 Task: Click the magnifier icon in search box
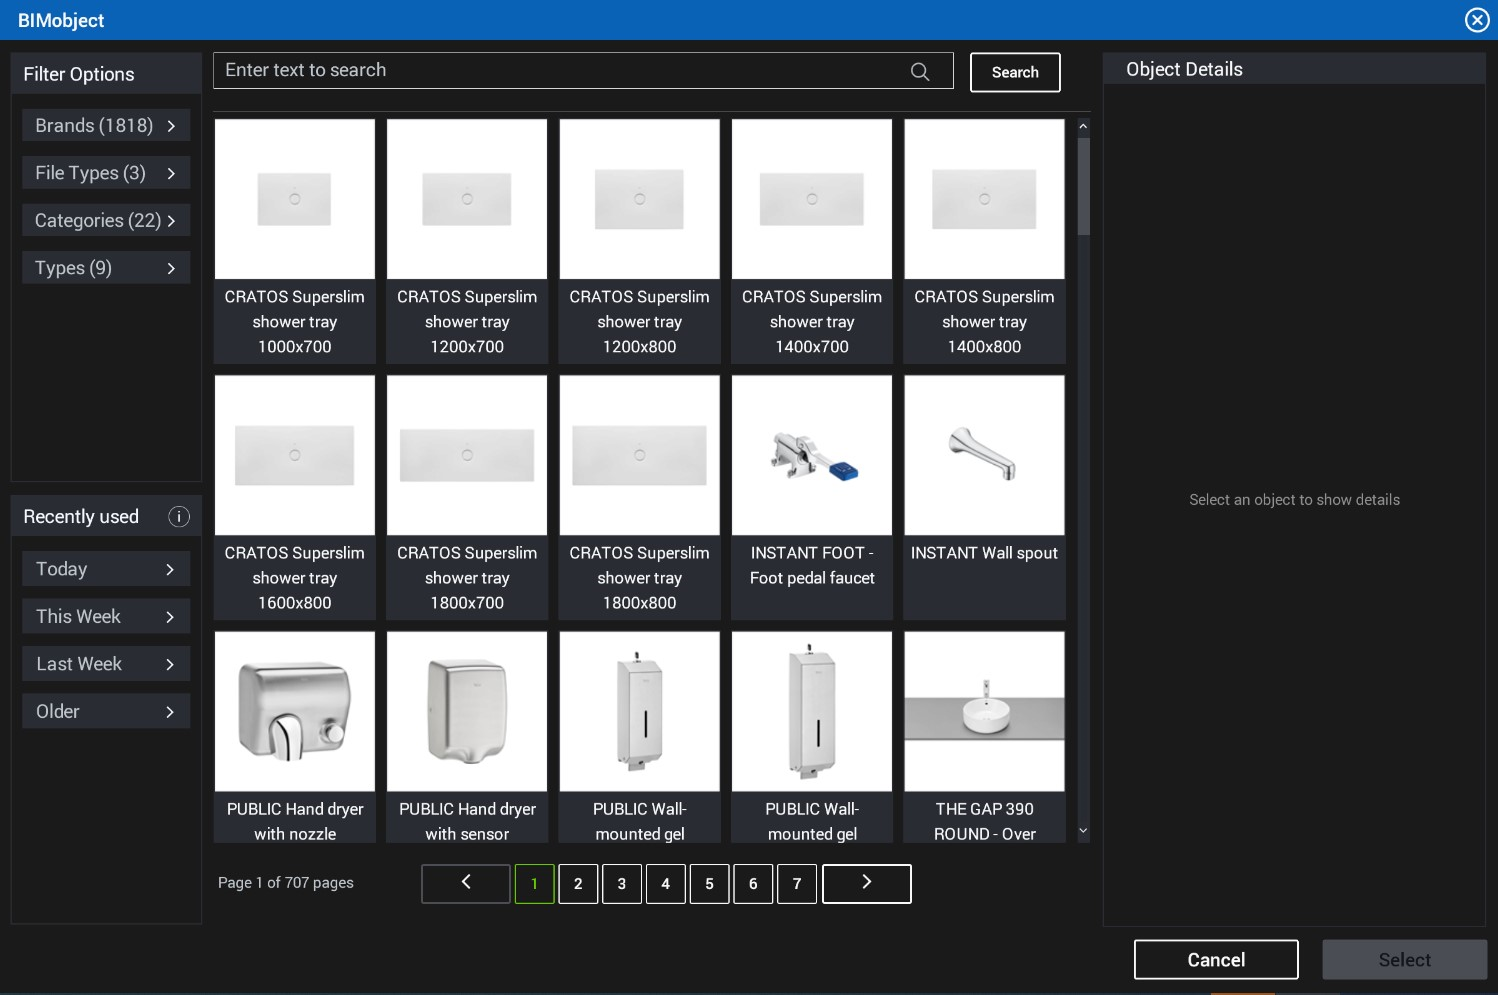click(x=920, y=71)
